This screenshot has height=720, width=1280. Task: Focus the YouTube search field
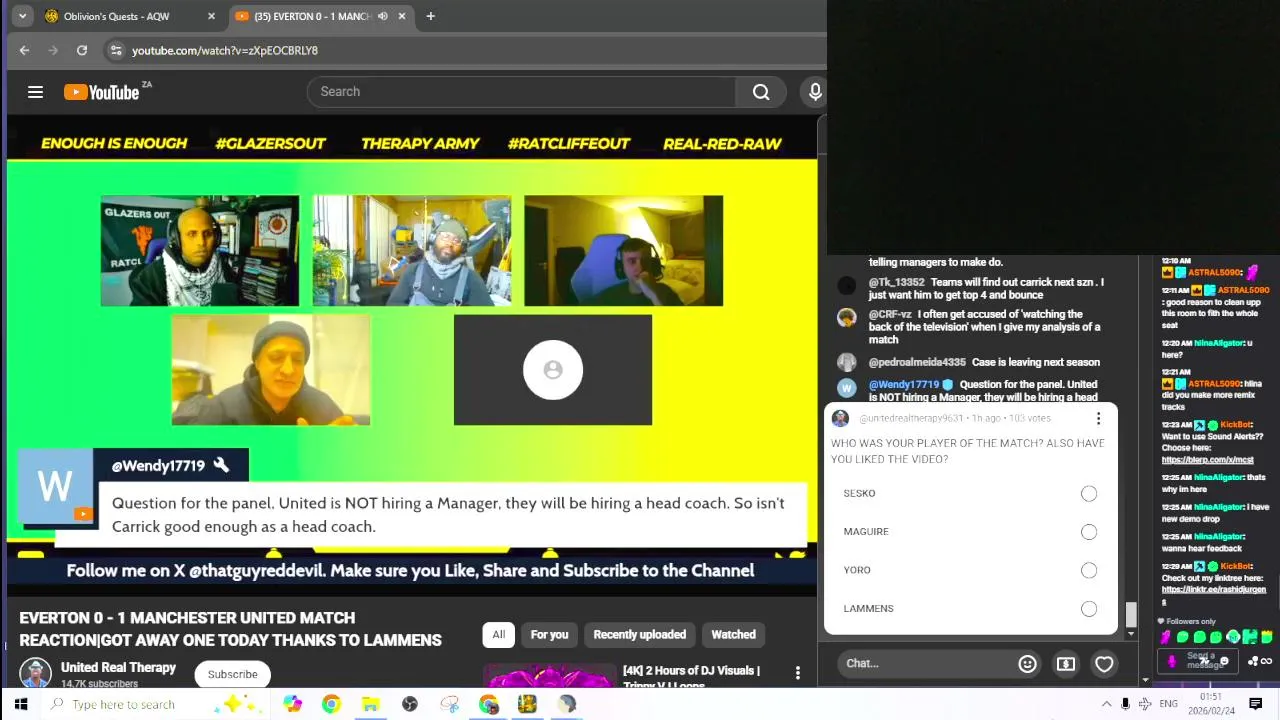(x=522, y=92)
